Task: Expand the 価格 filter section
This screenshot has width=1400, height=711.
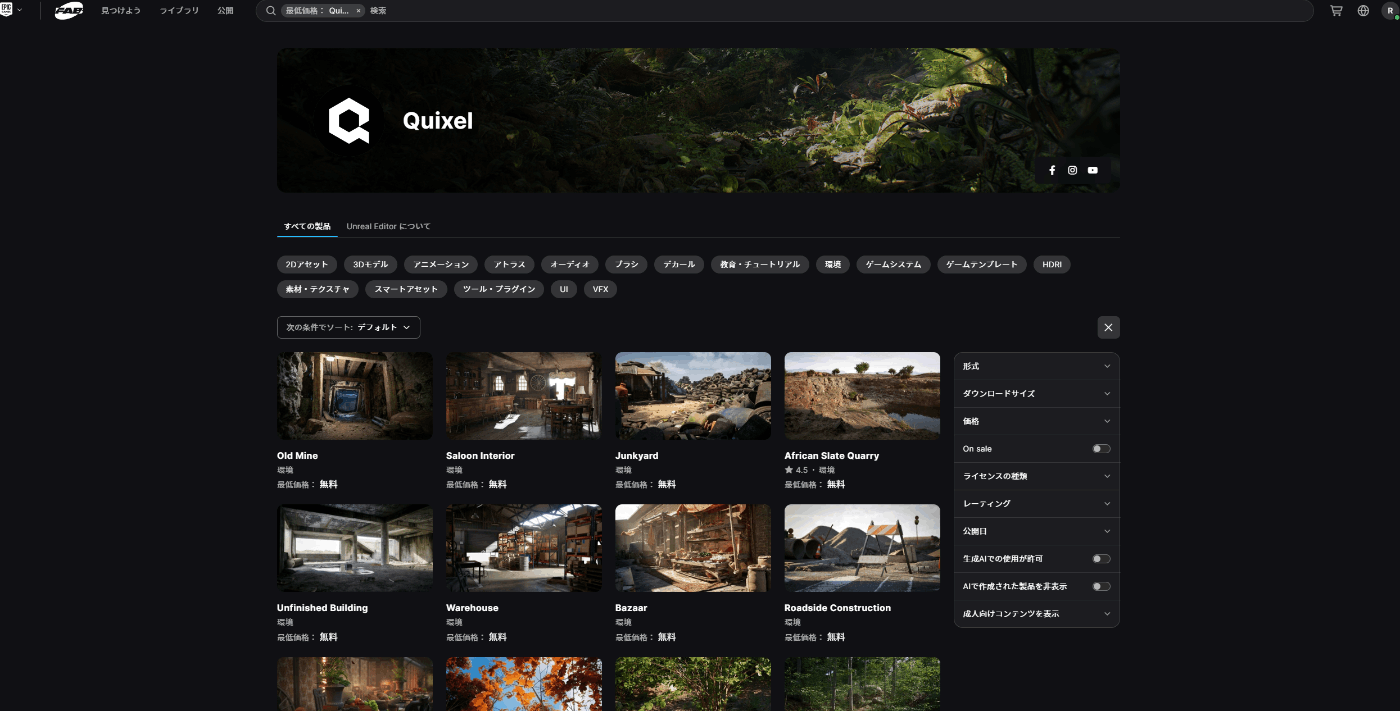Action: pyautogui.click(x=1037, y=421)
